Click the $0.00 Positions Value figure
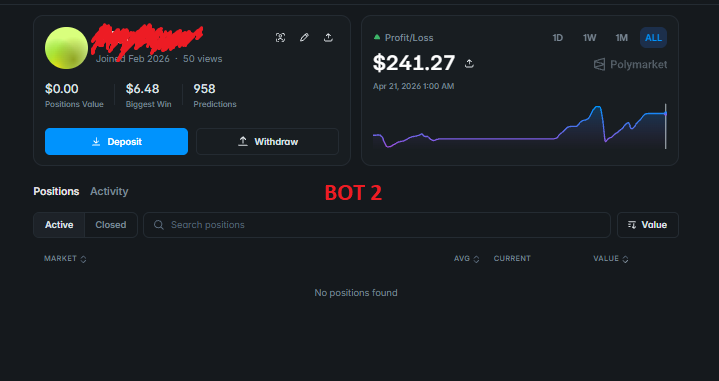The height and width of the screenshot is (381, 719). coord(61,88)
